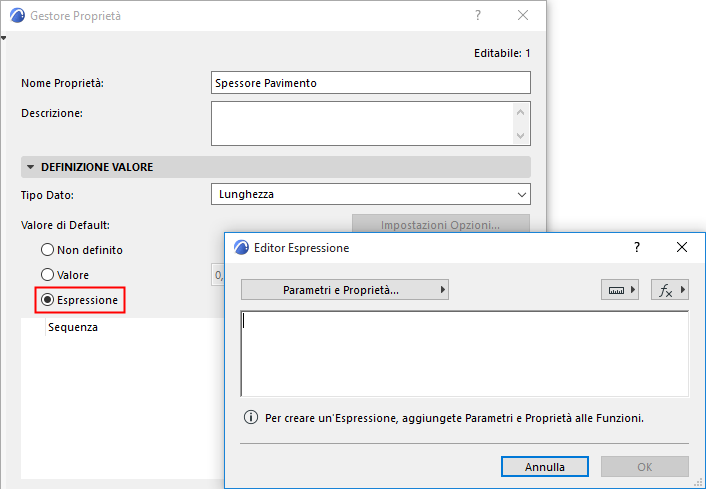The width and height of the screenshot is (706, 489).
Task: Click the help question mark in Gestore Proprietà
Action: coord(478,16)
